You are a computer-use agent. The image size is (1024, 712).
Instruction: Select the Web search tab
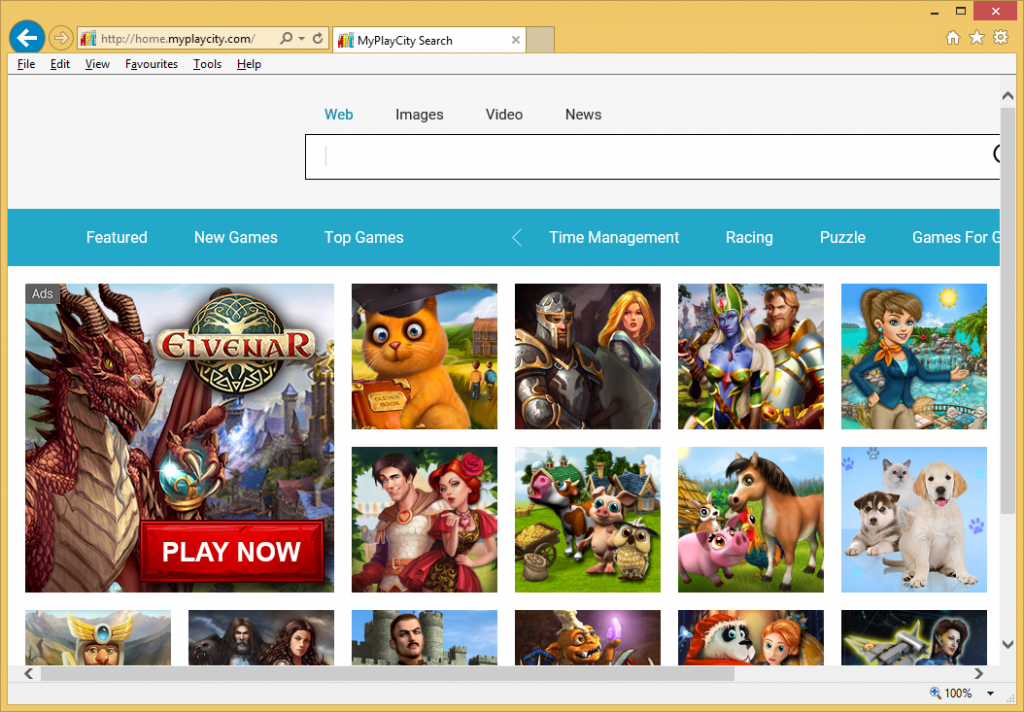click(x=339, y=114)
